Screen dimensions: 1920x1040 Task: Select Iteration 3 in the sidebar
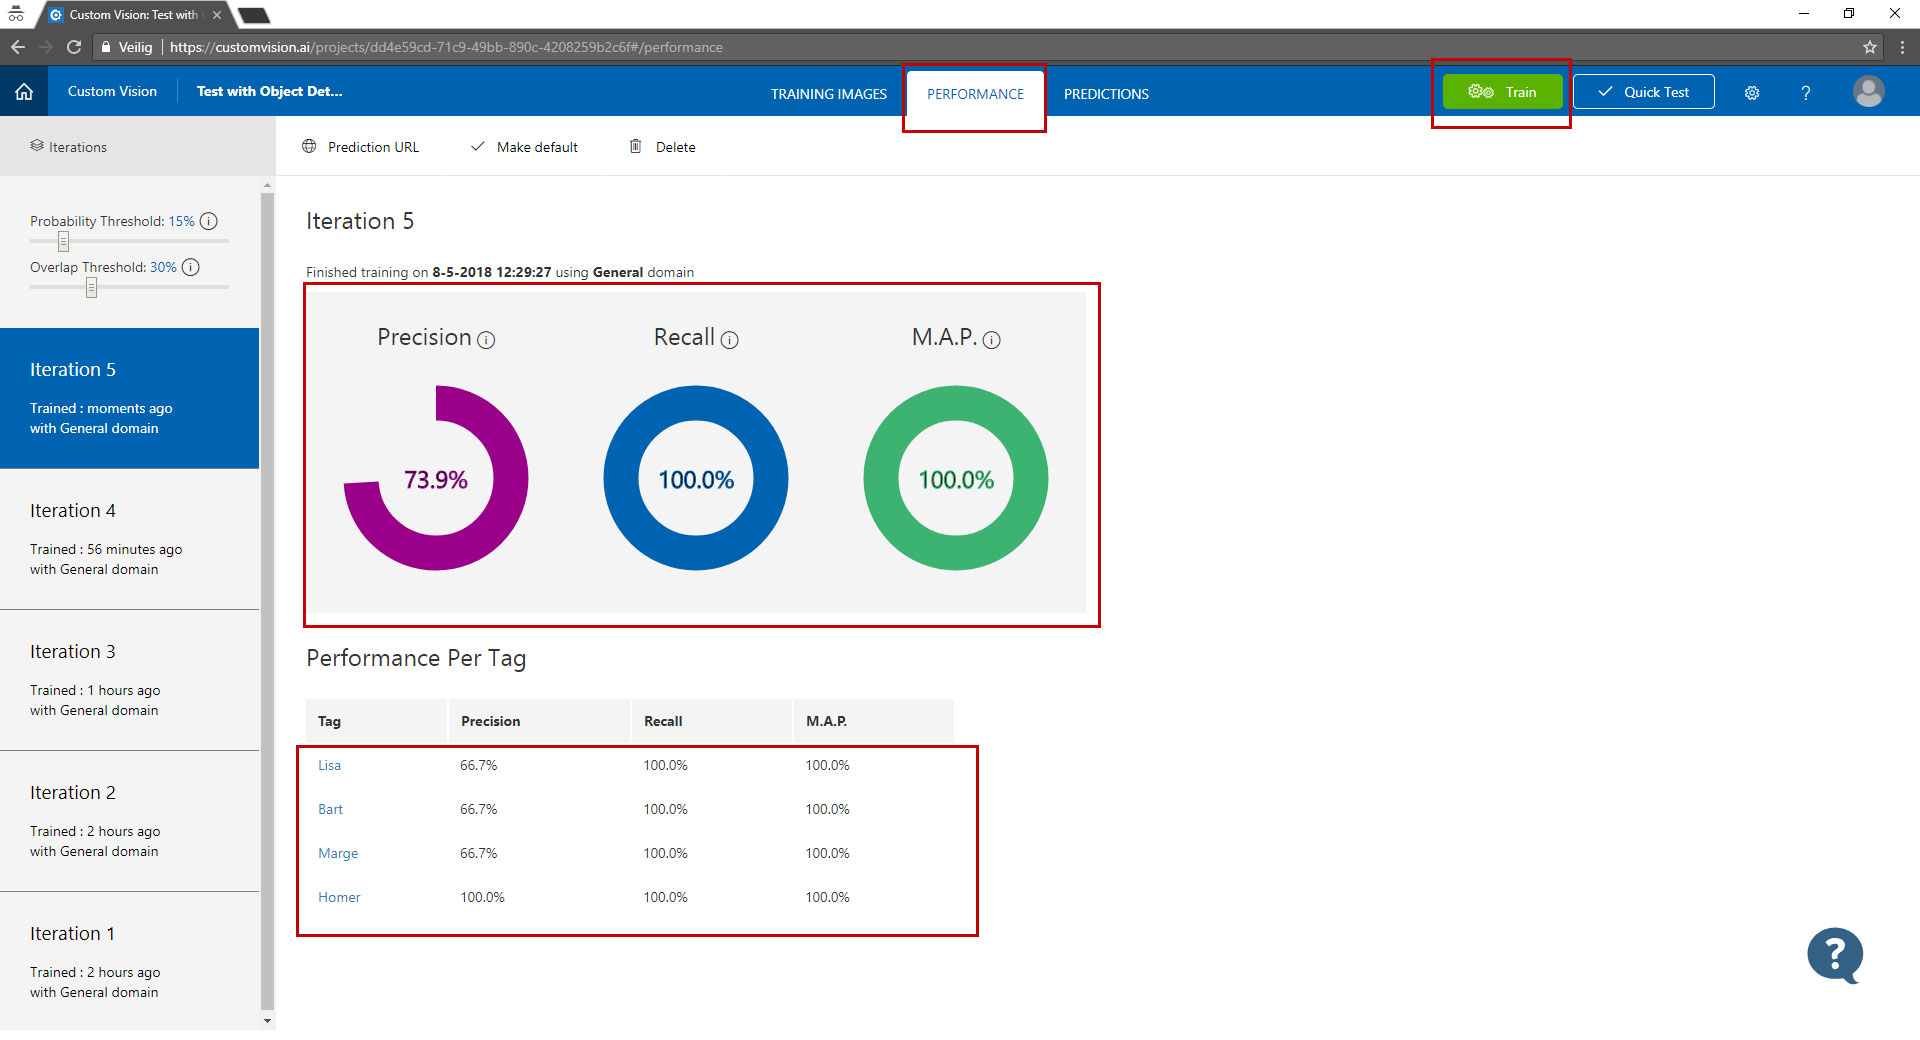click(x=129, y=680)
